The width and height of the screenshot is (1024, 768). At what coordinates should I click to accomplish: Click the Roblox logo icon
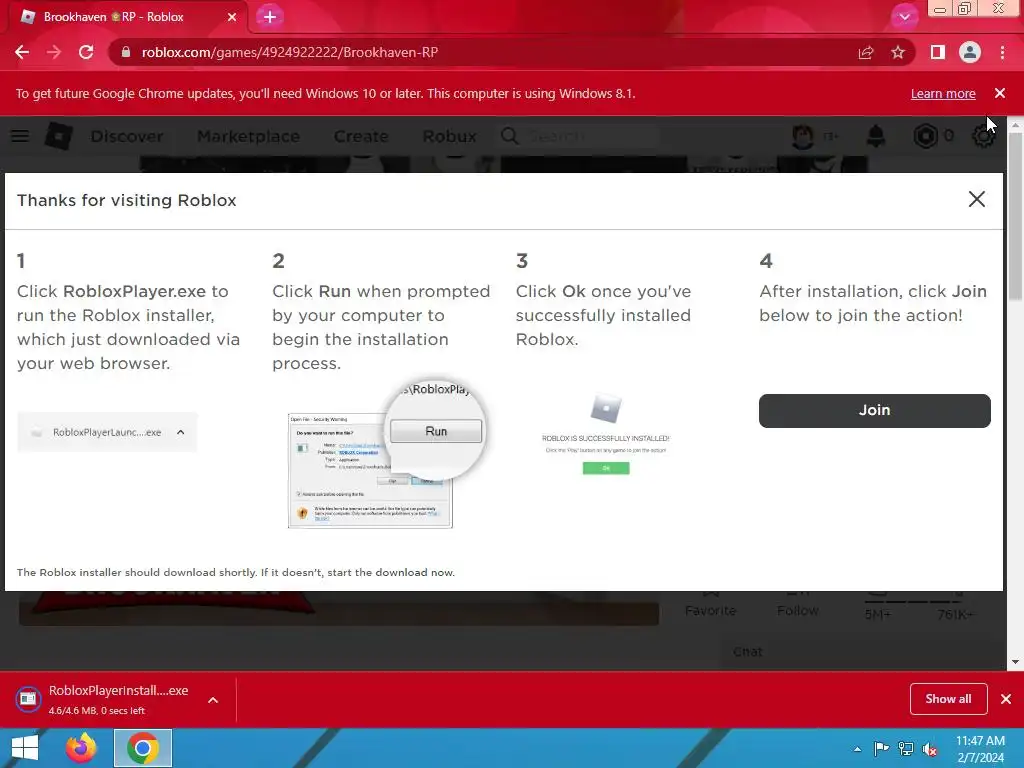(x=59, y=136)
